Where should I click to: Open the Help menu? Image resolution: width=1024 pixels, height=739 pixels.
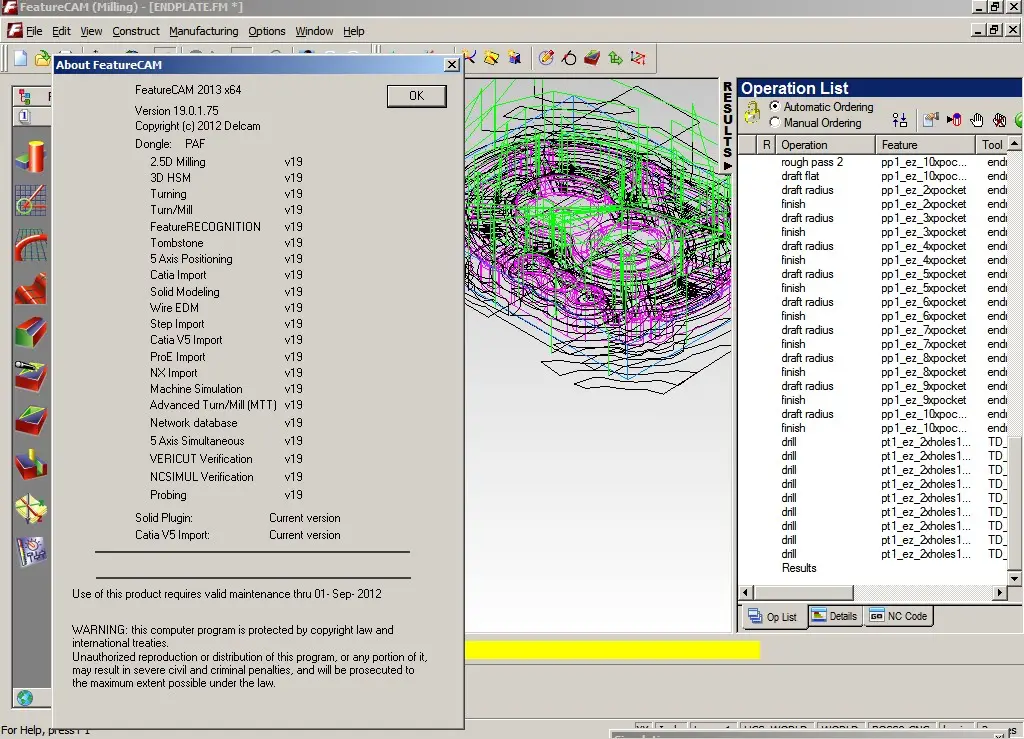click(353, 31)
